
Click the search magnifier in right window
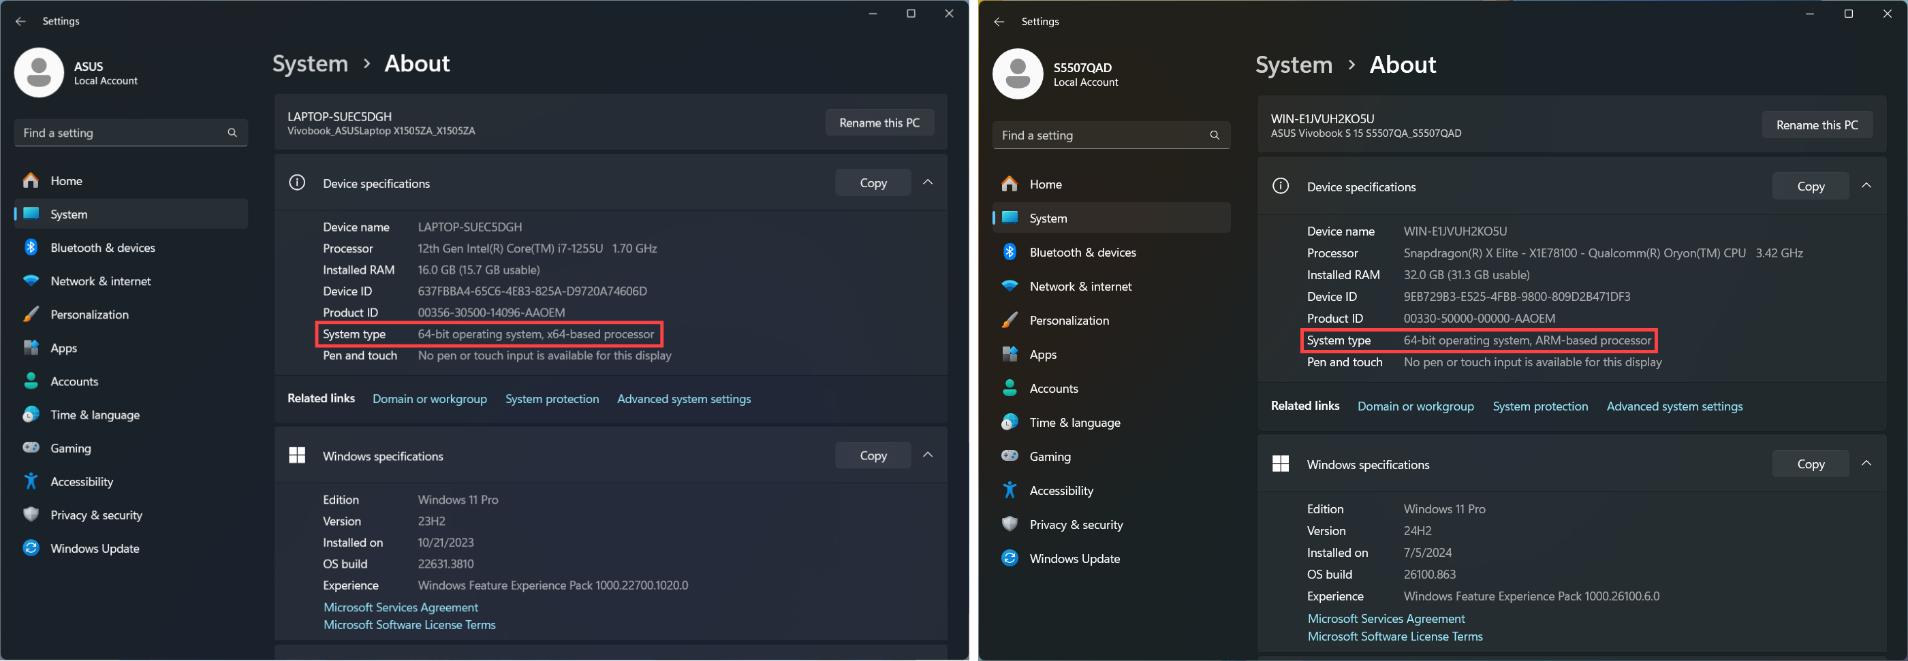[1214, 135]
